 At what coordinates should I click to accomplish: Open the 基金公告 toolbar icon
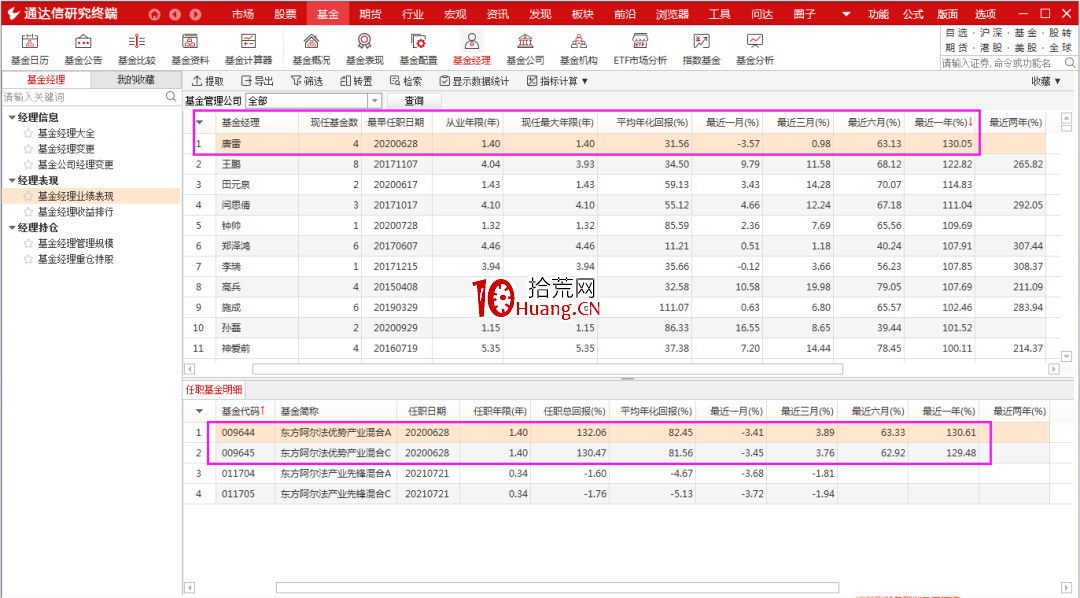(83, 49)
